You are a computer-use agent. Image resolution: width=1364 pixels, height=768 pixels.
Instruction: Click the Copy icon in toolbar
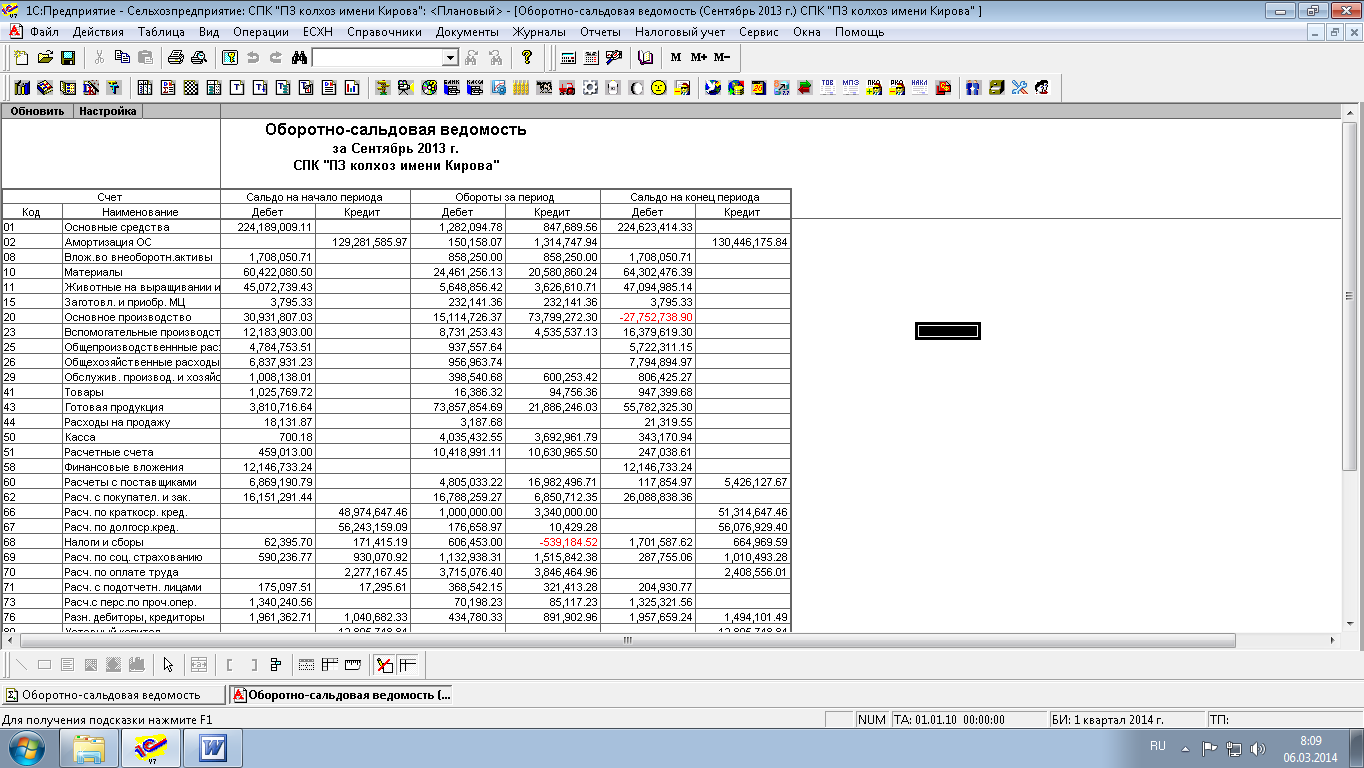(122, 58)
